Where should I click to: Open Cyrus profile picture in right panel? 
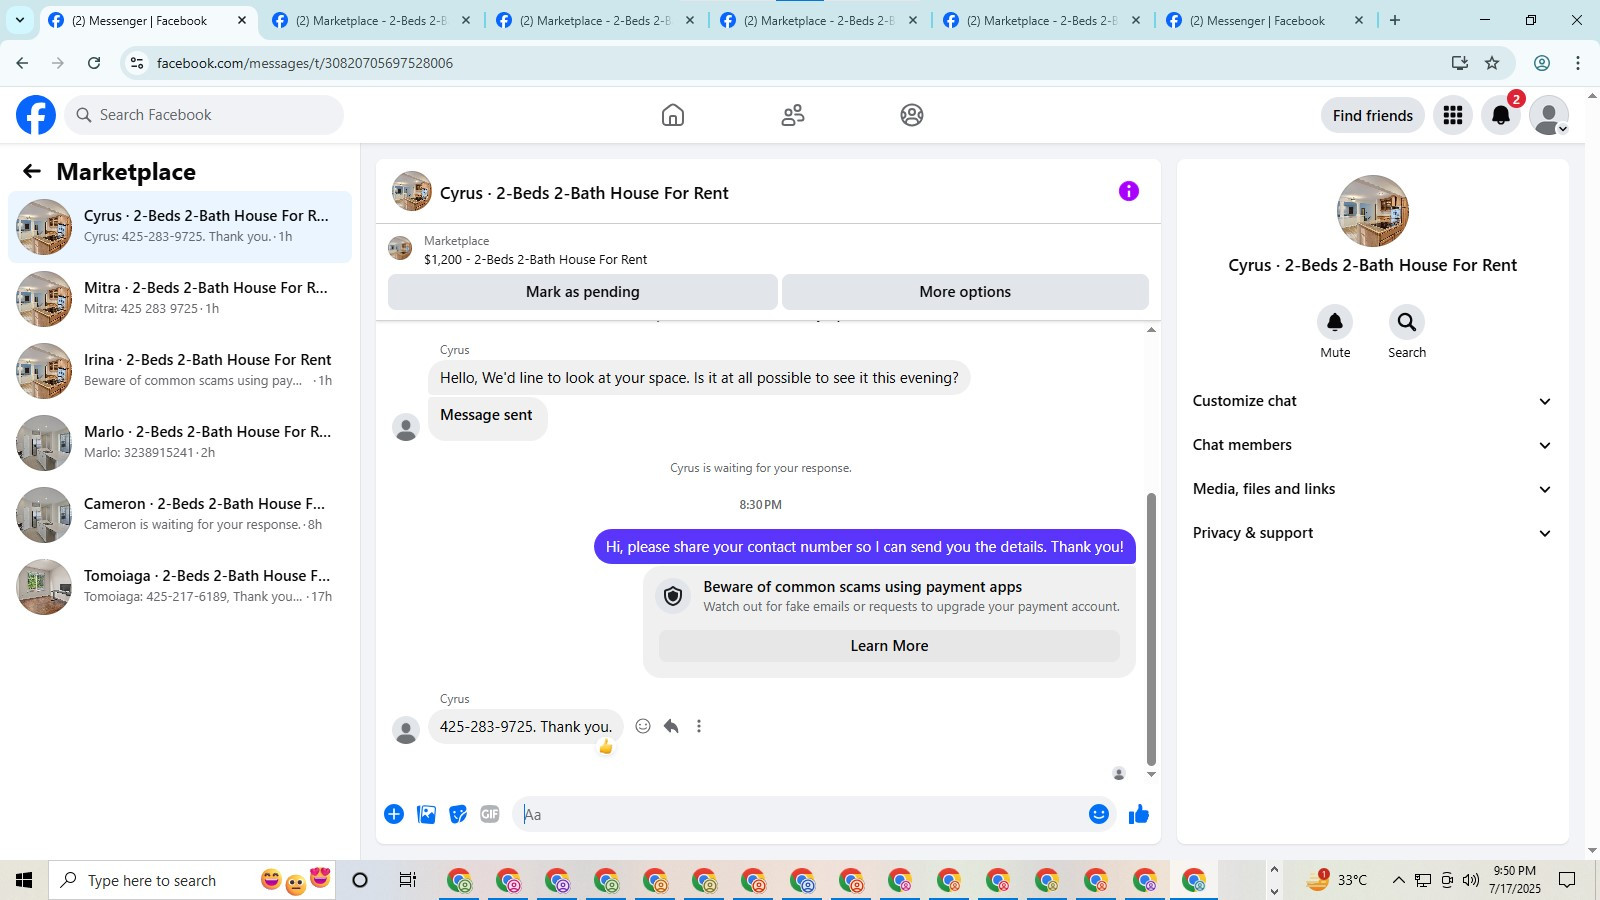(x=1372, y=211)
